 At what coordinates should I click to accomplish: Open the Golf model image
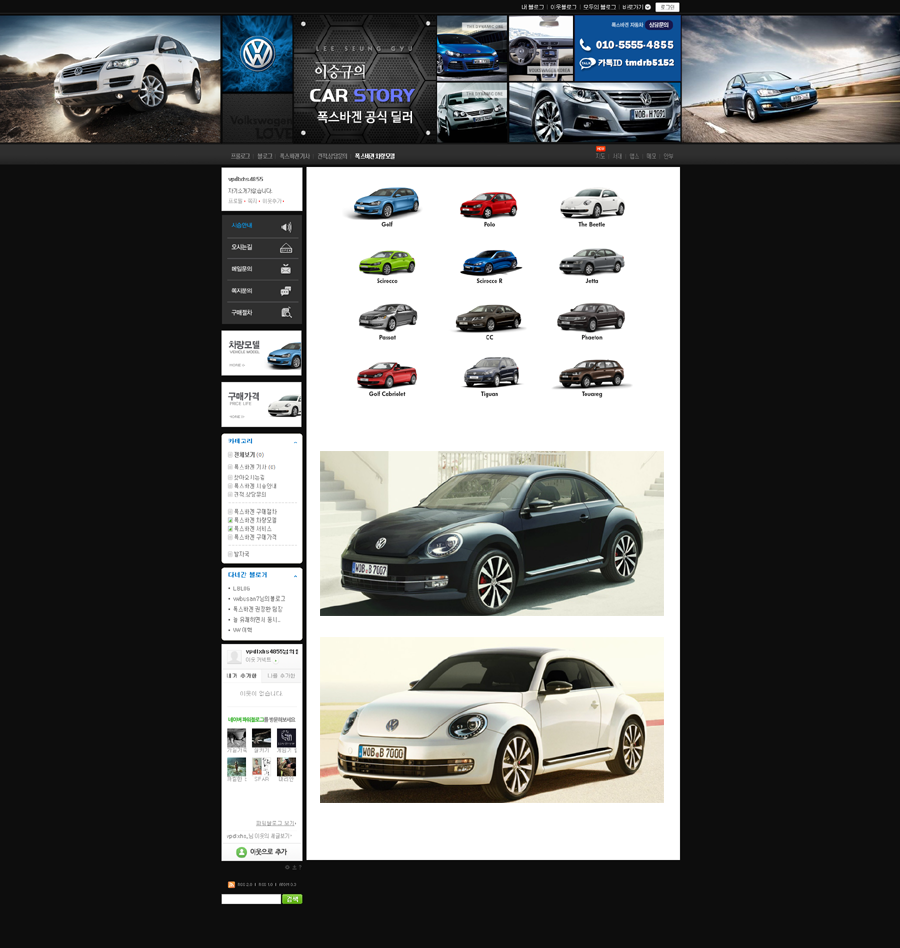386,203
